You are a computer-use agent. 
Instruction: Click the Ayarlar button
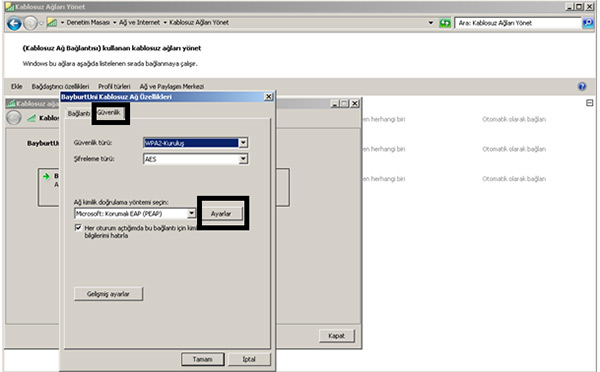click(x=221, y=214)
